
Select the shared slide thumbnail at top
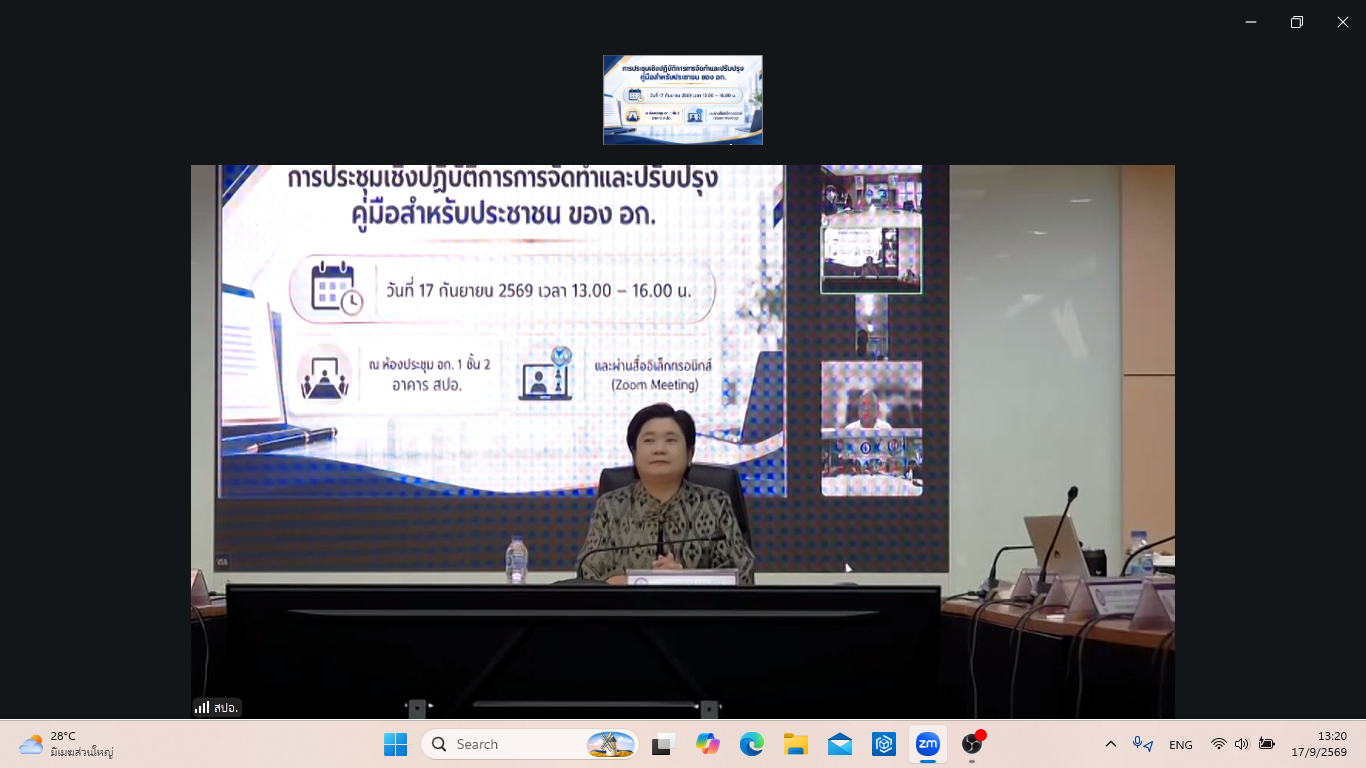pos(683,100)
